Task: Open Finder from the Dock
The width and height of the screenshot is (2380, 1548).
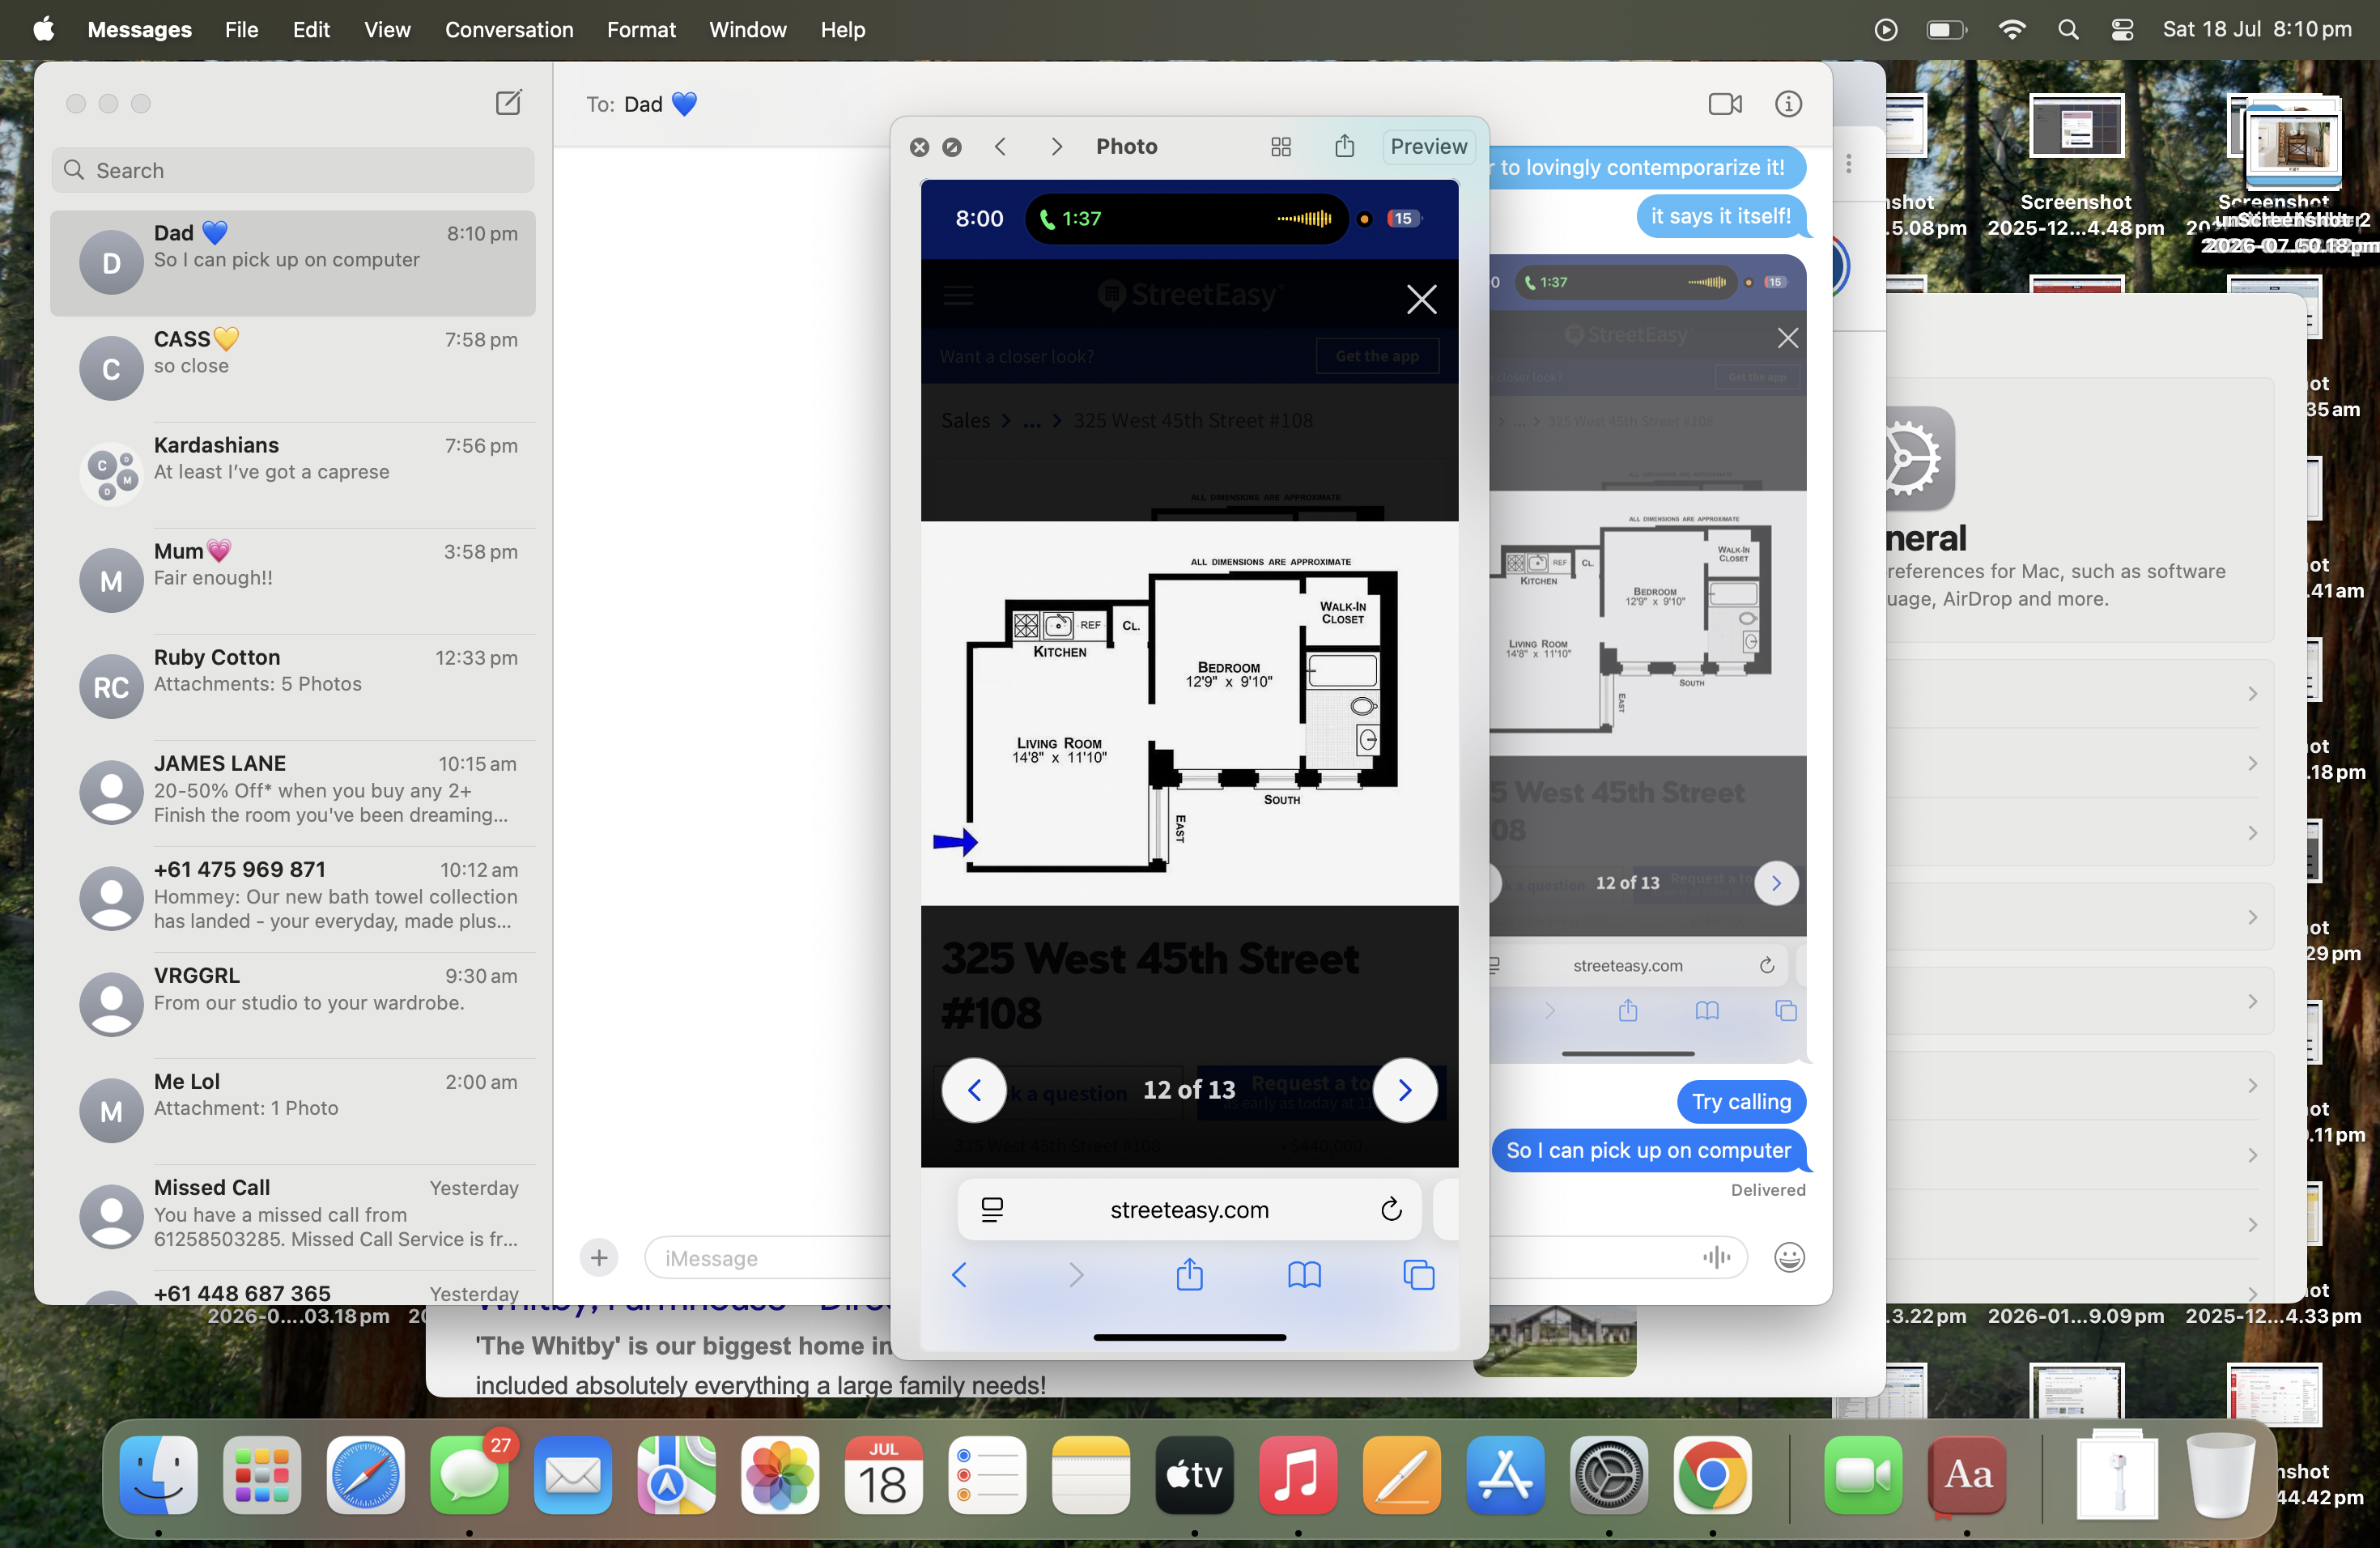Action: click(x=158, y=1475)
